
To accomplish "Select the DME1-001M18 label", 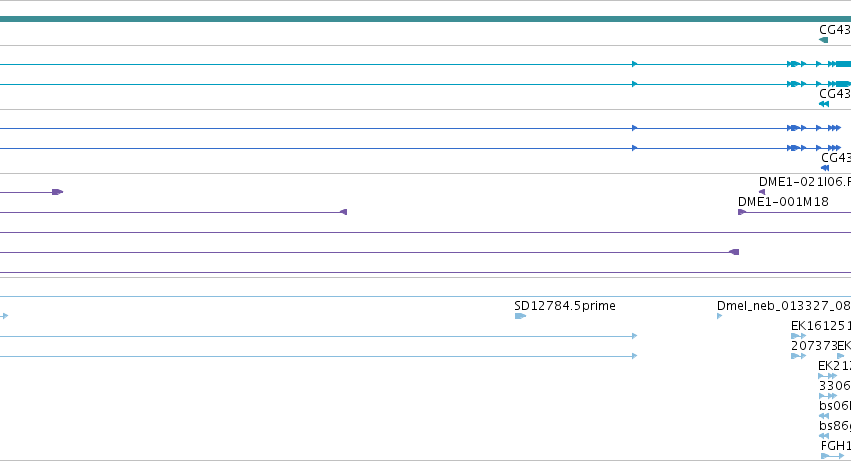I will (x=783, y=202).
